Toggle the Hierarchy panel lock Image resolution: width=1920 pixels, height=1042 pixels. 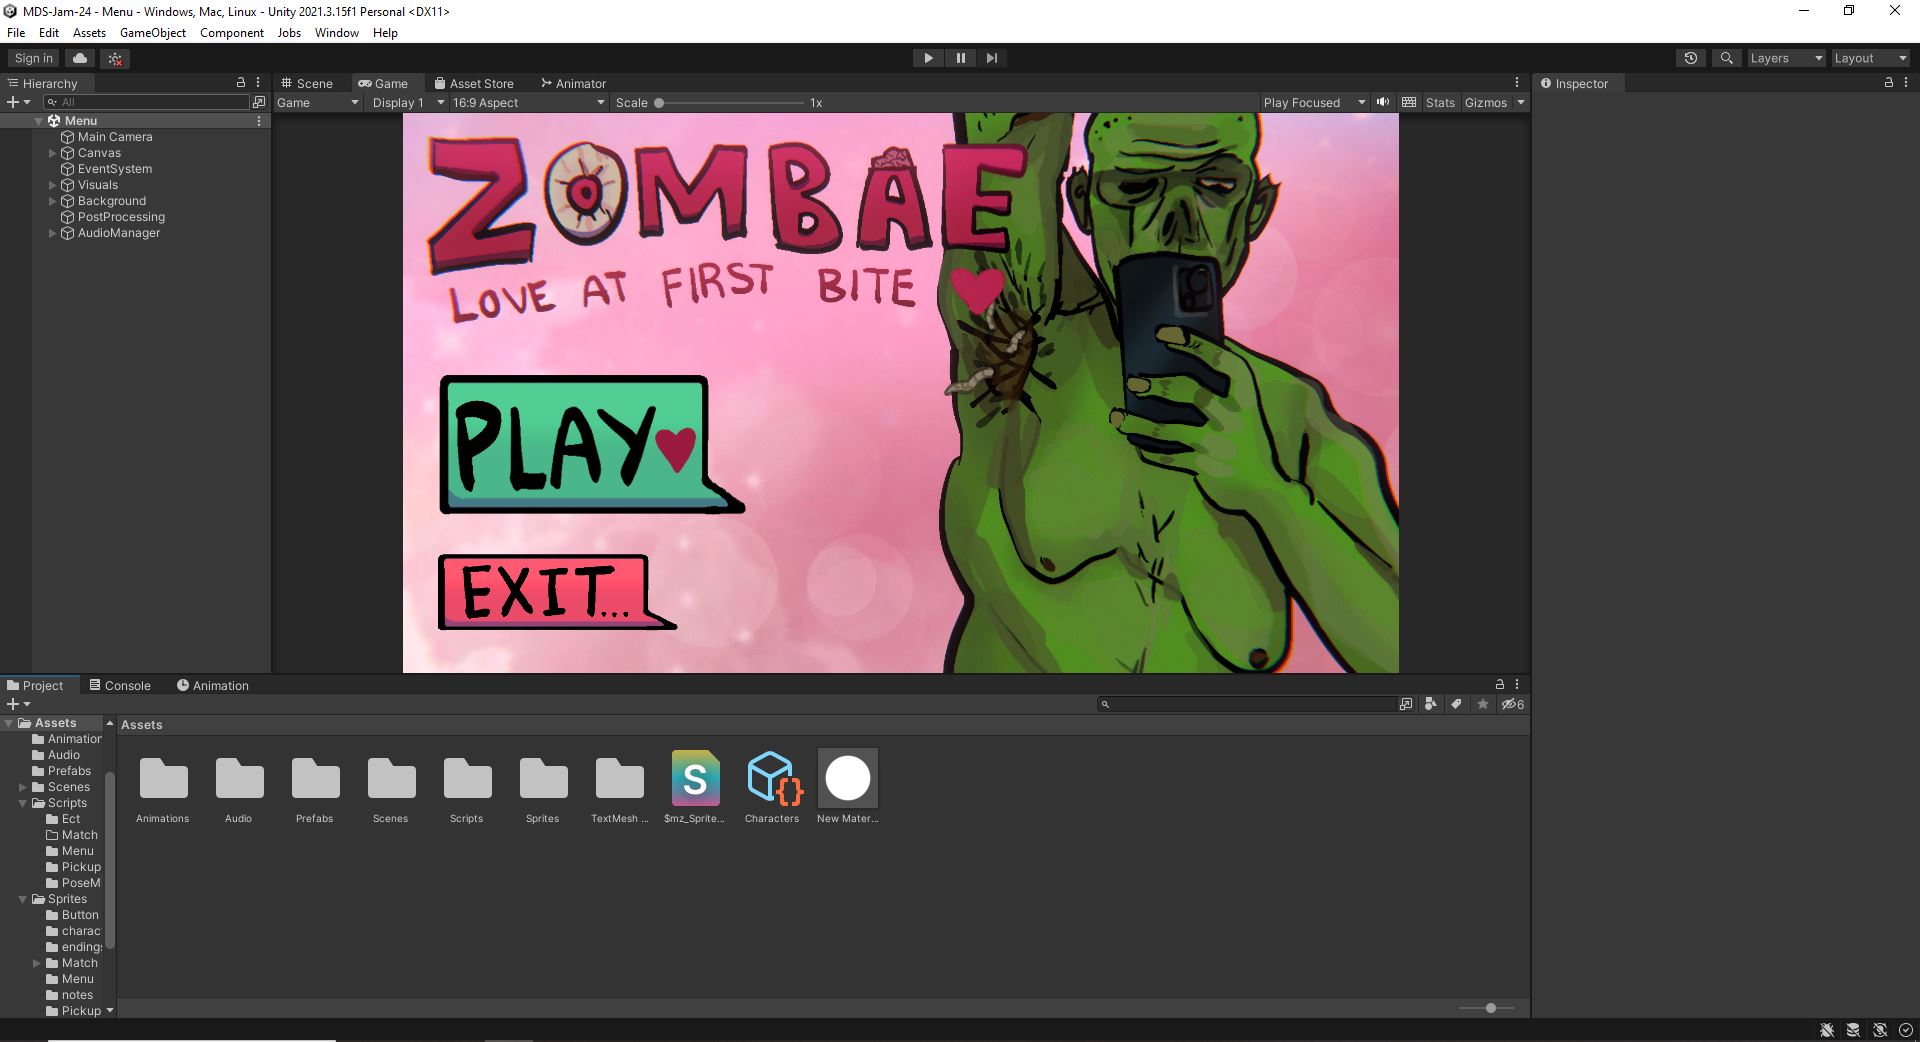coord(240,83)
